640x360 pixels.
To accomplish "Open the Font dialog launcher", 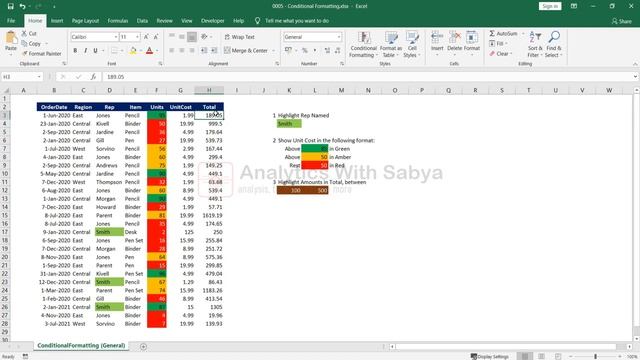I will pyautogui.click(x=160, y=64).
